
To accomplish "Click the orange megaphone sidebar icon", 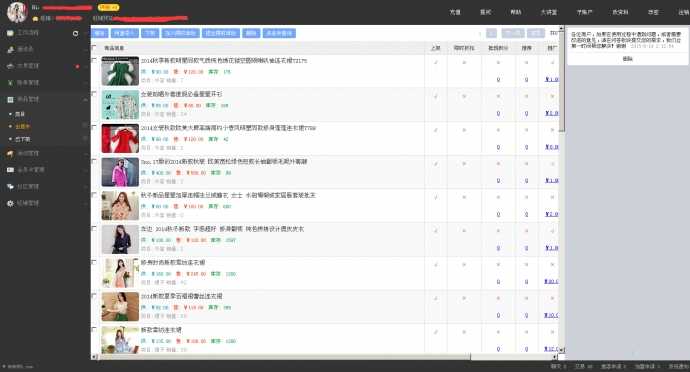I will click(x=10, y=153).
